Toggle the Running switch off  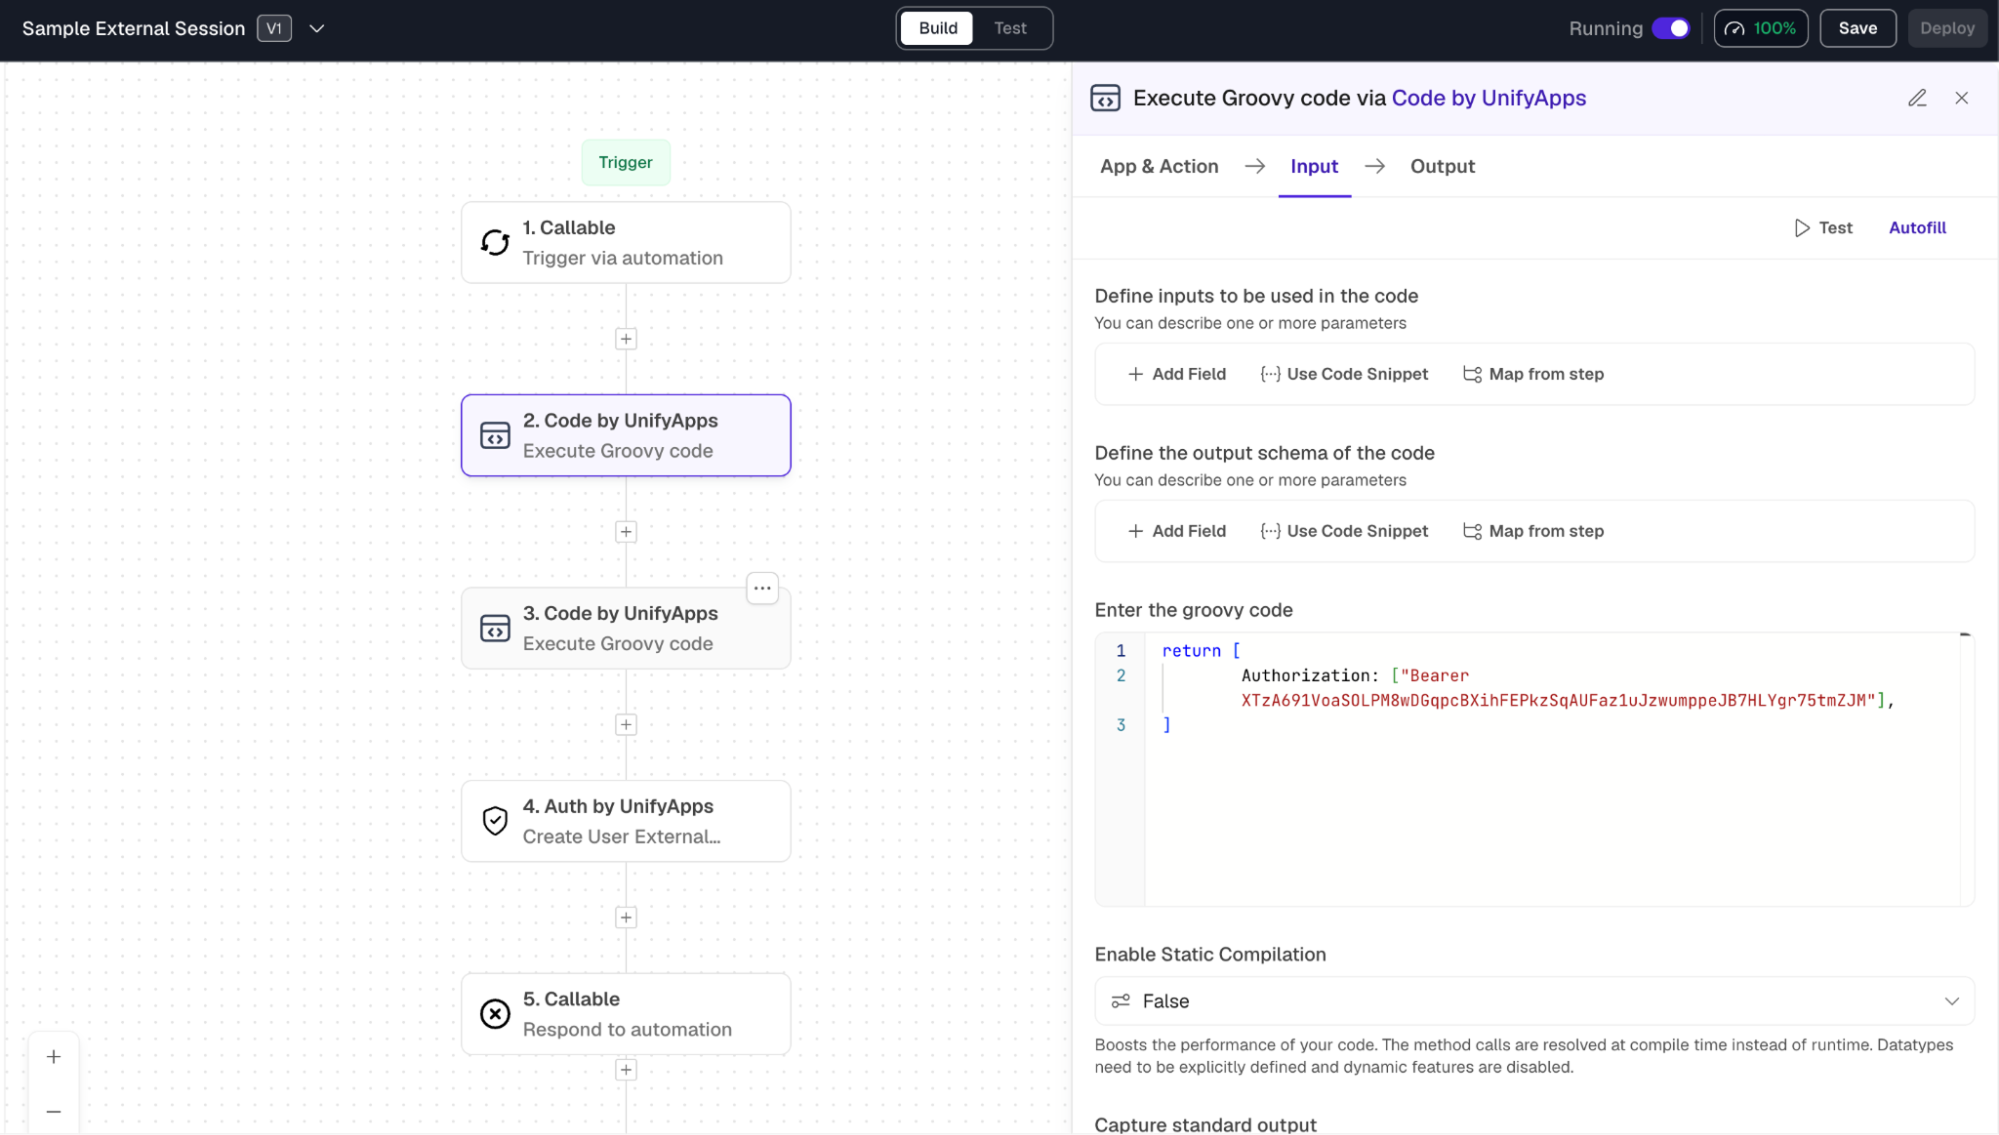(x=1671, y=28)
